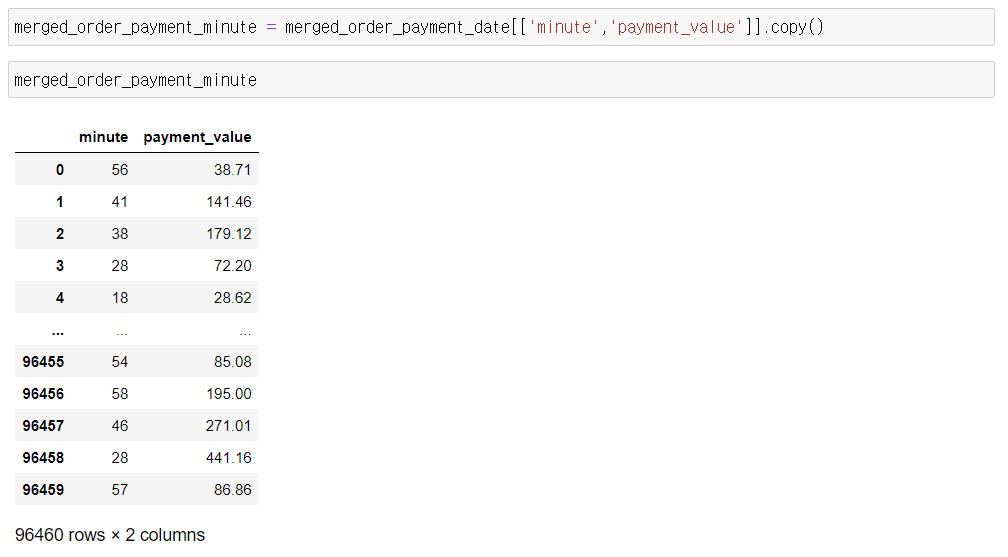Click the '96460 rows × 2 columns' summary
This screenshot has width=1008, height=557.
pos(110,535)
